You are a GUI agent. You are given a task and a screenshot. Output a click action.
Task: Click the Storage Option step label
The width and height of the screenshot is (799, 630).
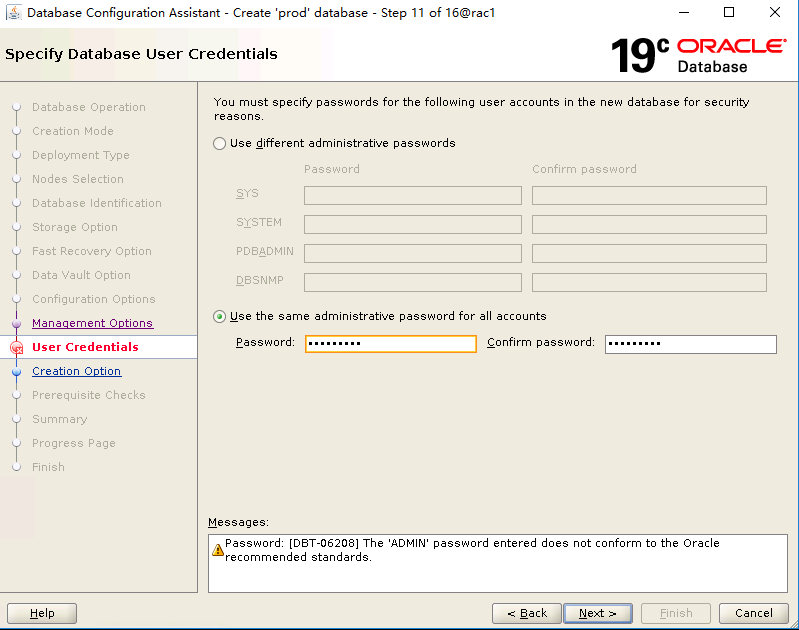tap(75, 227)
